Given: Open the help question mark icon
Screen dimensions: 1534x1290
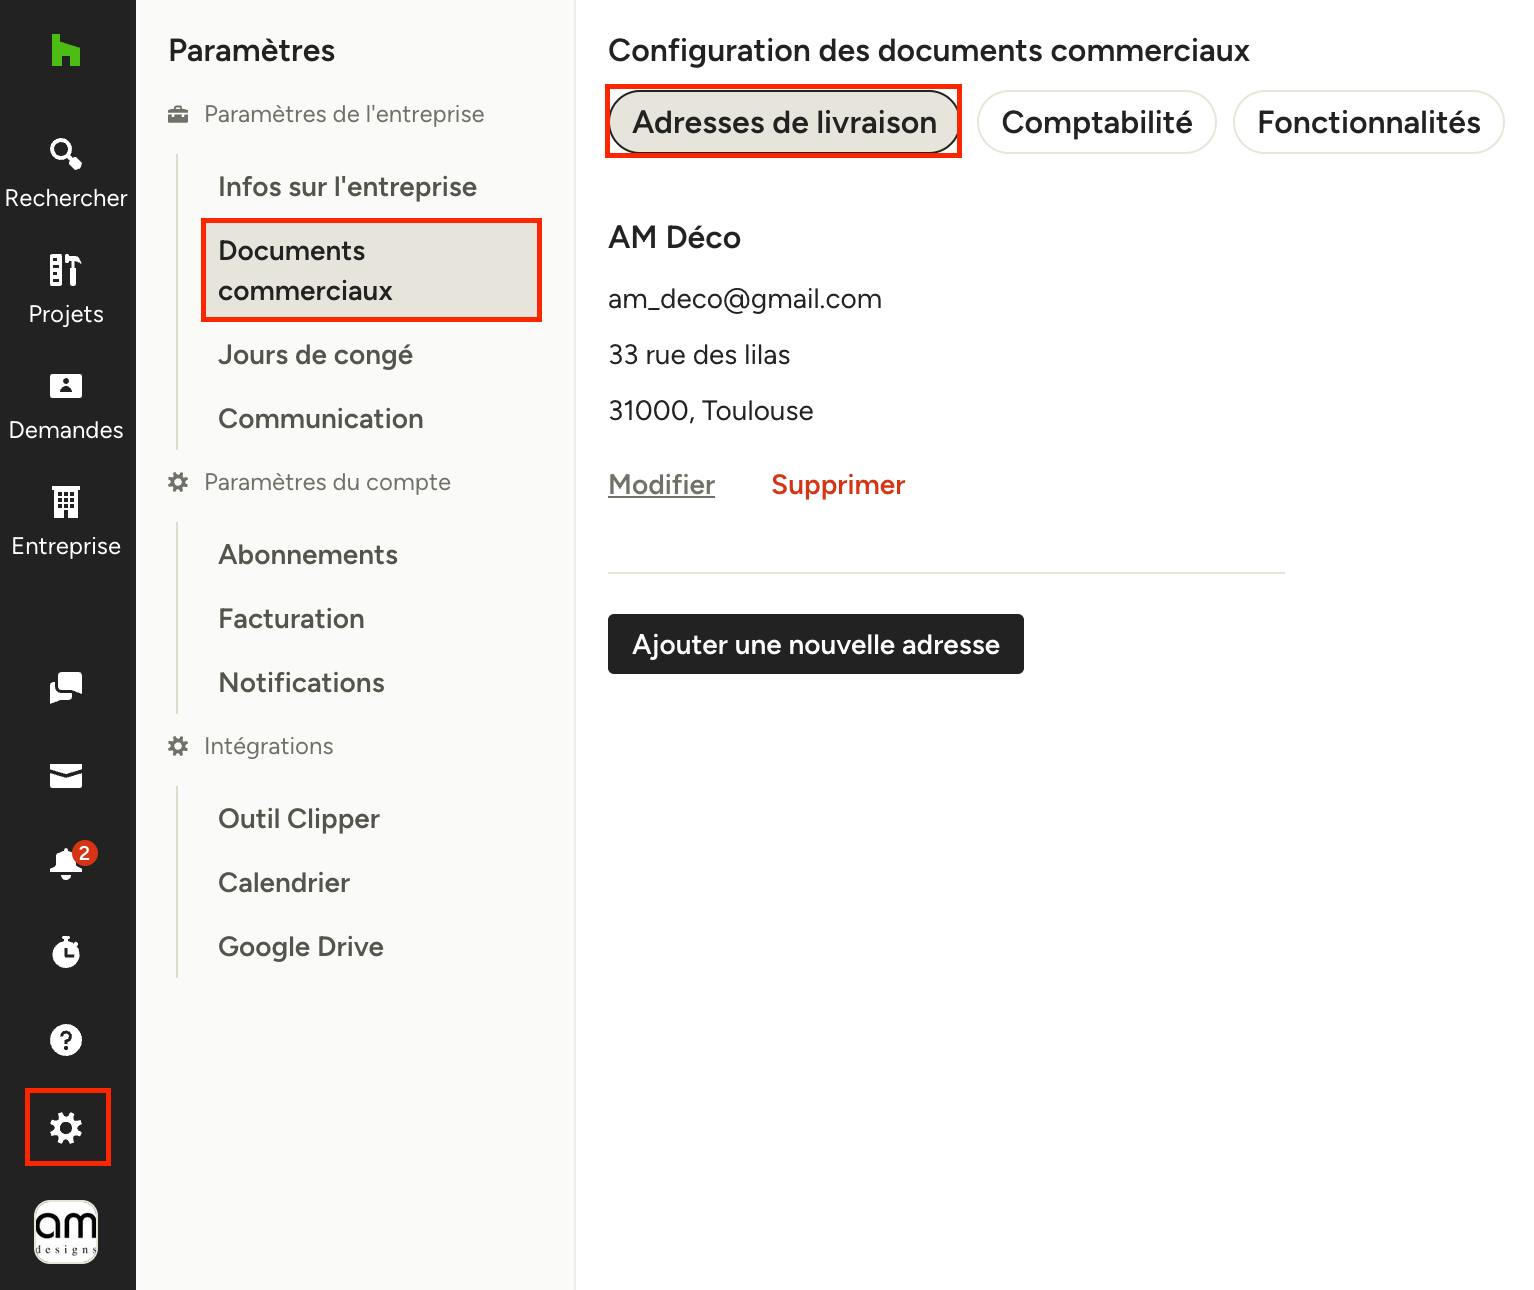Looking at the screenshot, I should [66, 1040].
